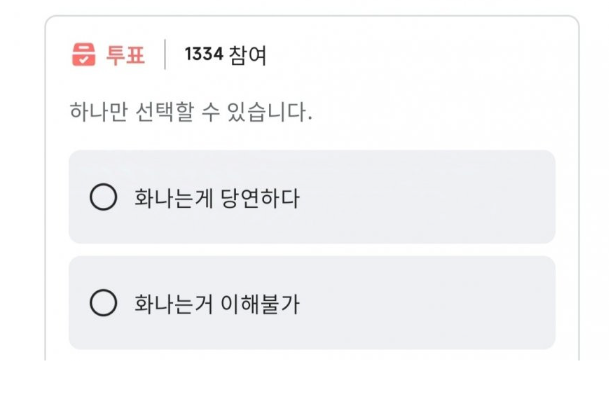This screenshot has height=397, width=613.
Task: Click the number 1334 in the poll header
Action: point(204,54)
